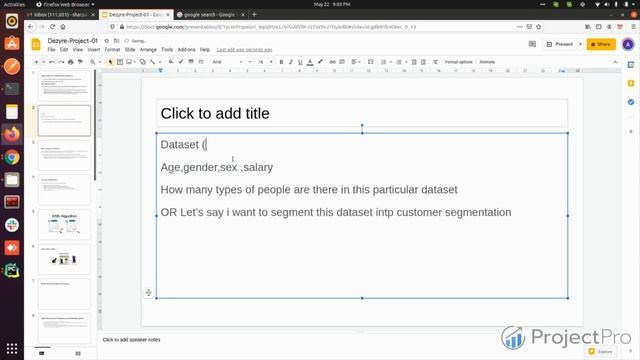Undo the last action
The width and height of the screenshot is (640, 360).
click(x=52, y=62)
